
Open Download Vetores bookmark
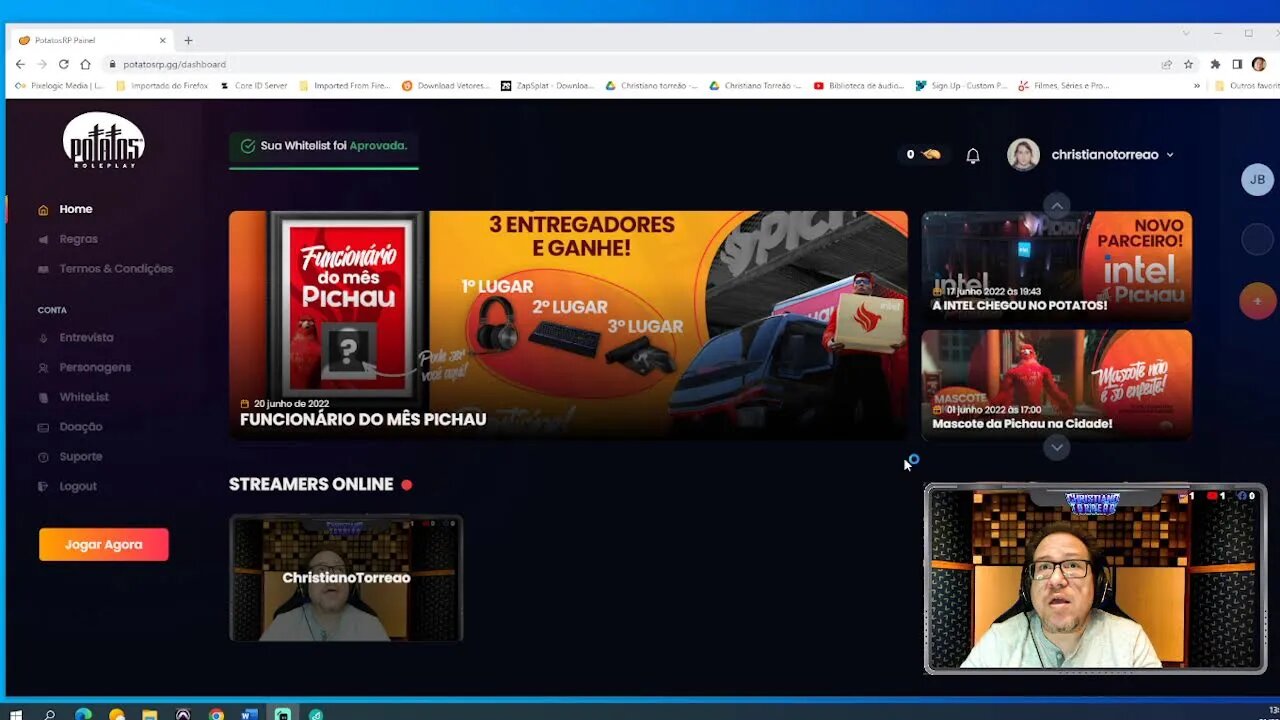(x=445, y=86)
